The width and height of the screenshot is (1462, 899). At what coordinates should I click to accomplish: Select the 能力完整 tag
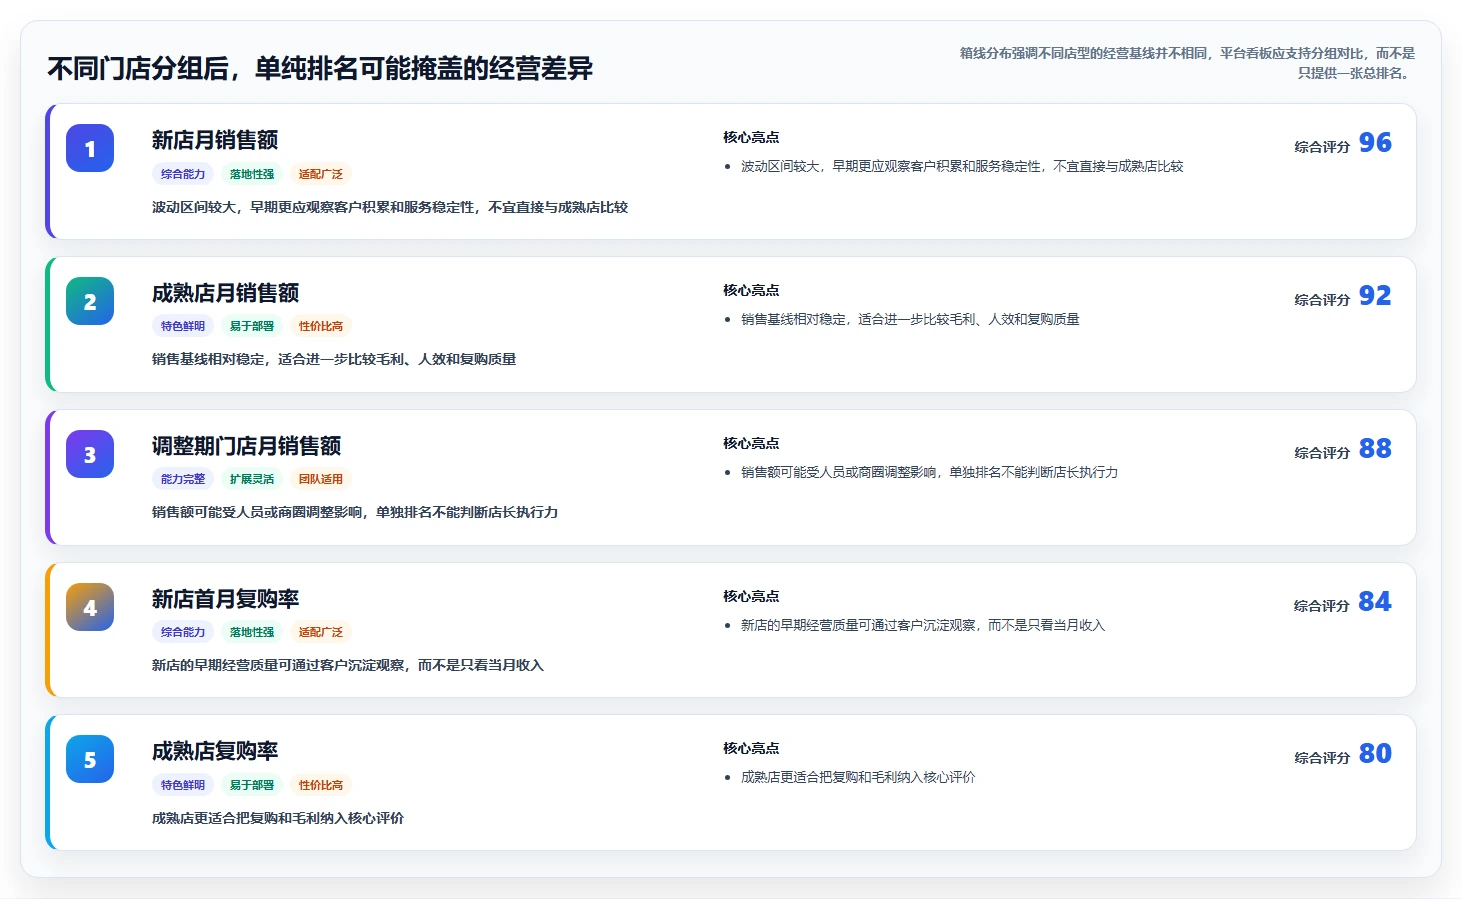tap(183, 479)
